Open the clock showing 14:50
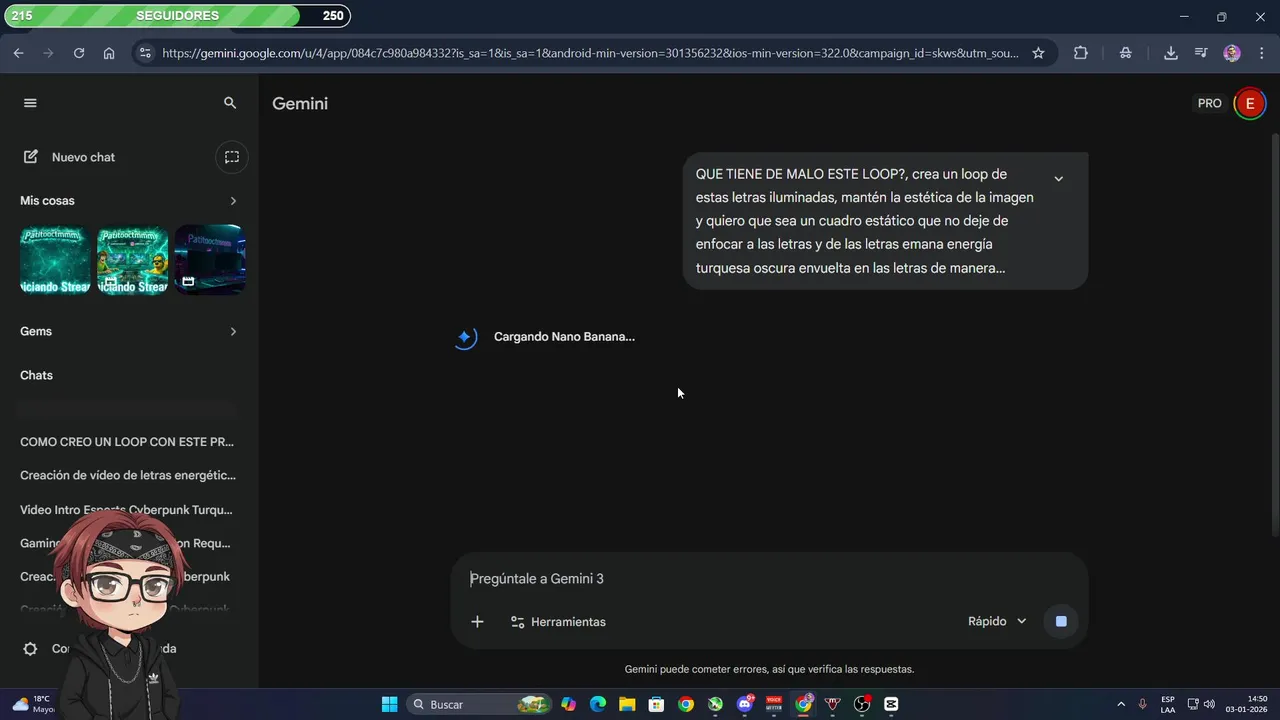 coord(1247,704)
